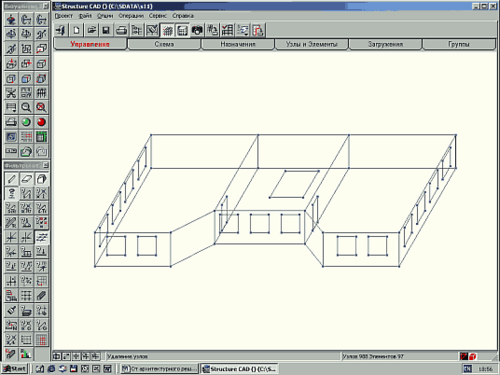Viewport: 500px width, 375px height.
Task: Click the camera snapshot icon in the toolbar
Action: point(197,30)
